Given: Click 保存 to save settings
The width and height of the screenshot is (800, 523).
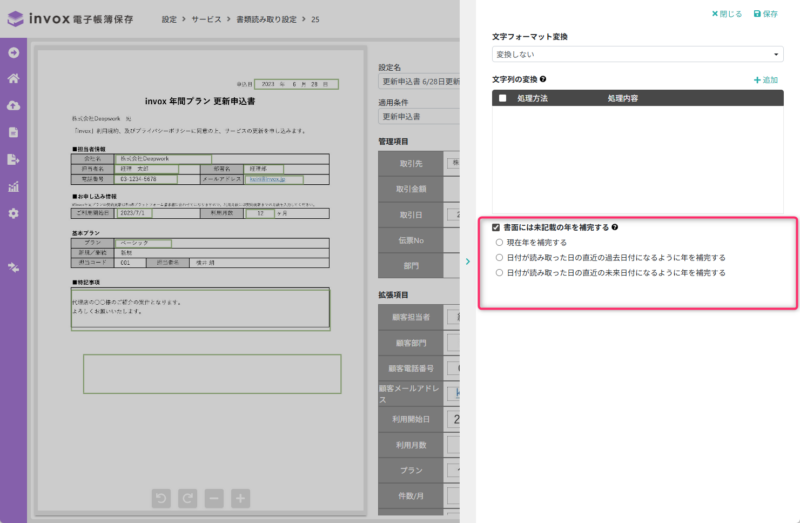Looking at the screenshot, I should (766, 14).
